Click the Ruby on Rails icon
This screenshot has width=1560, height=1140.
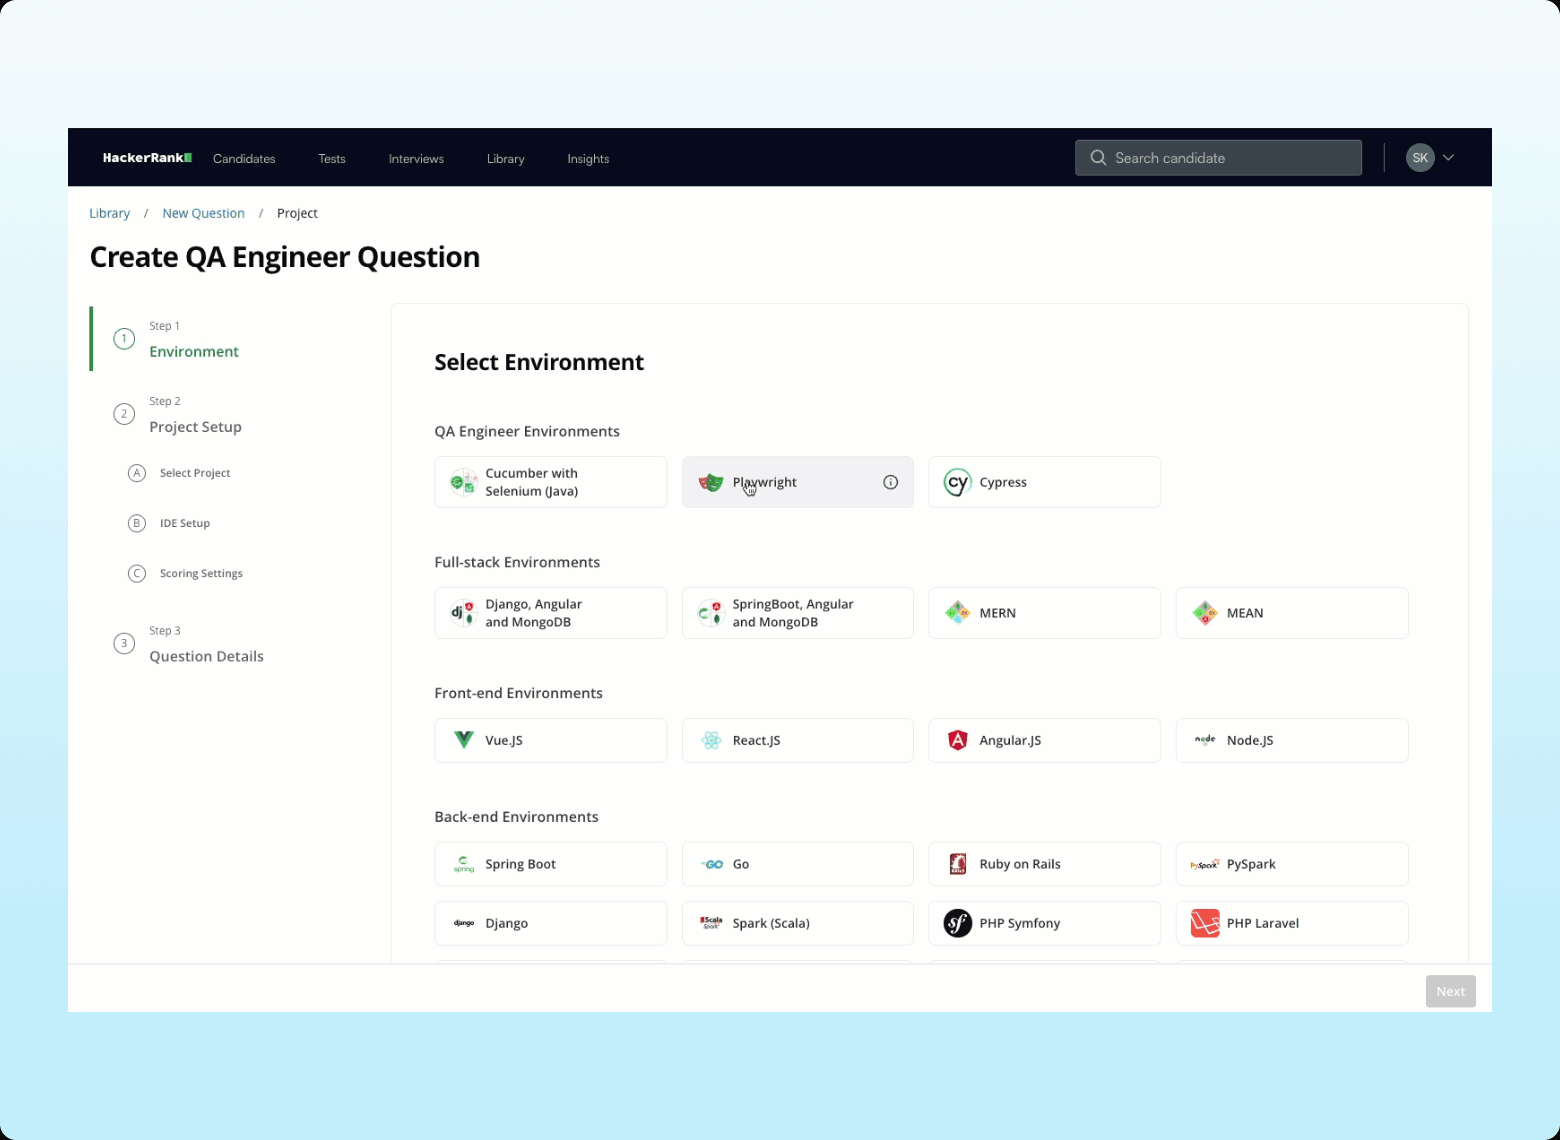click(x=958, y=864)
